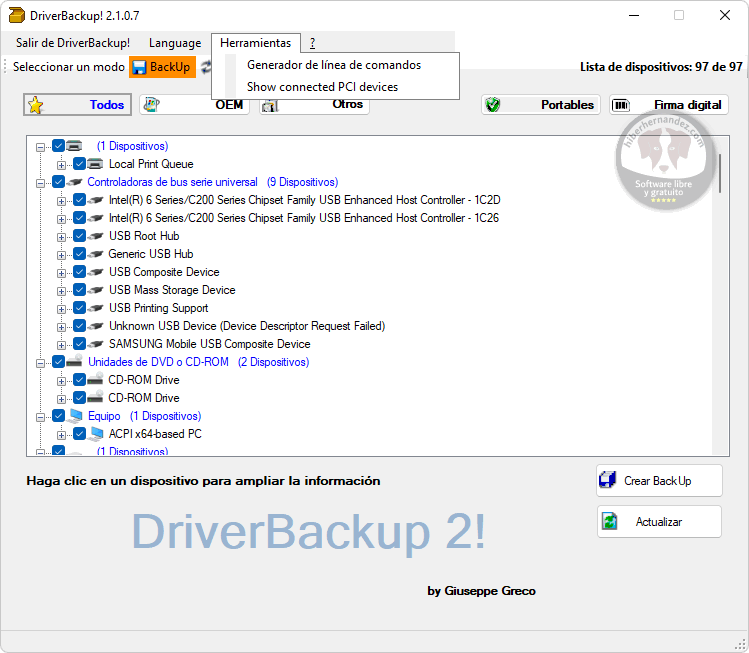The height and width of the screenshot is (653, 749).
Task: Select the Portables filter button
Action: [541, 105]
